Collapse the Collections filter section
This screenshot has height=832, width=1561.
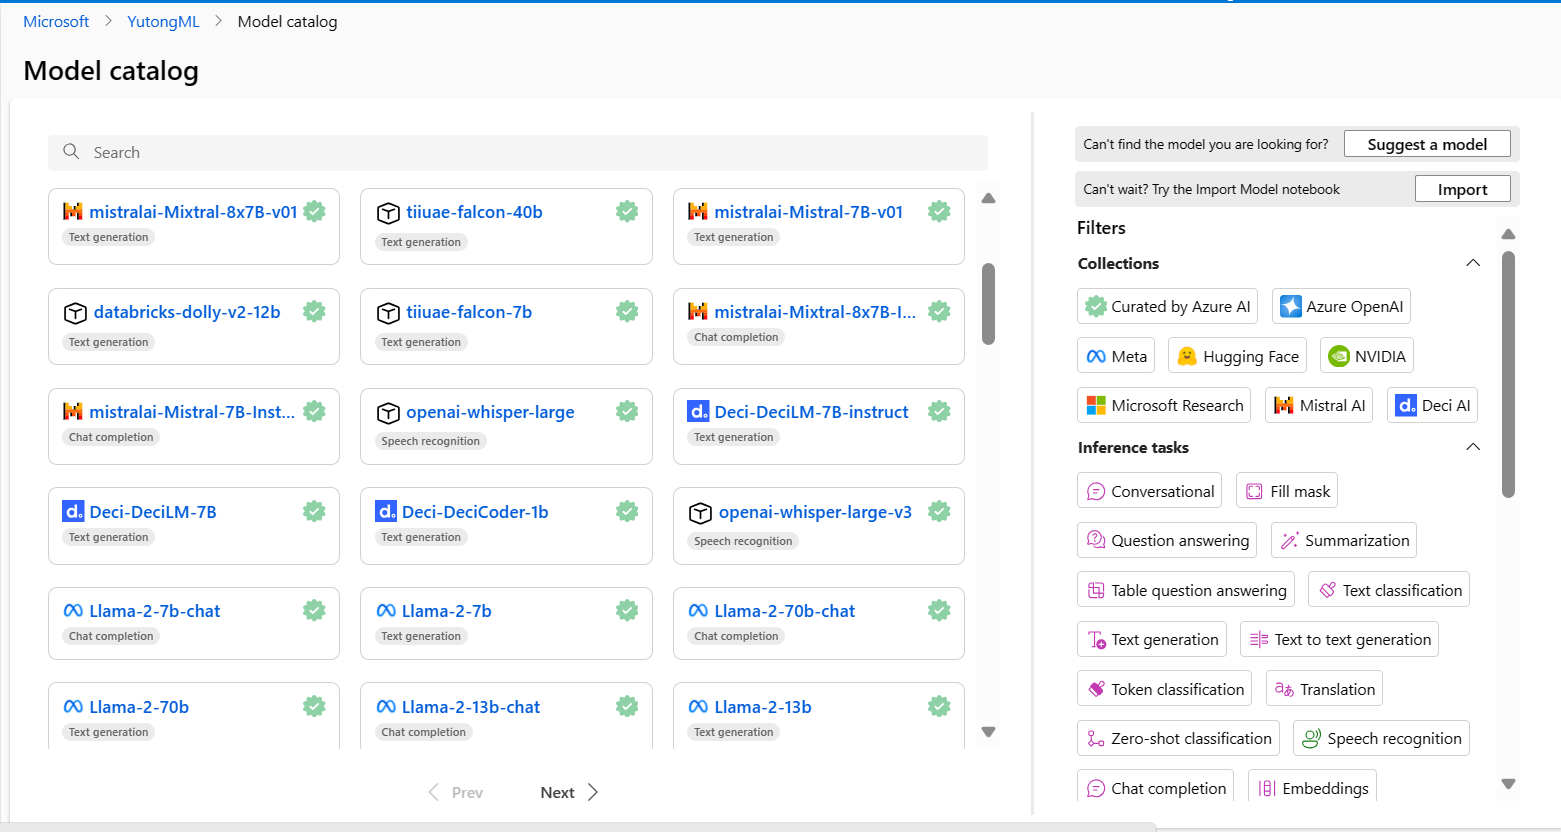[1473, 263]
